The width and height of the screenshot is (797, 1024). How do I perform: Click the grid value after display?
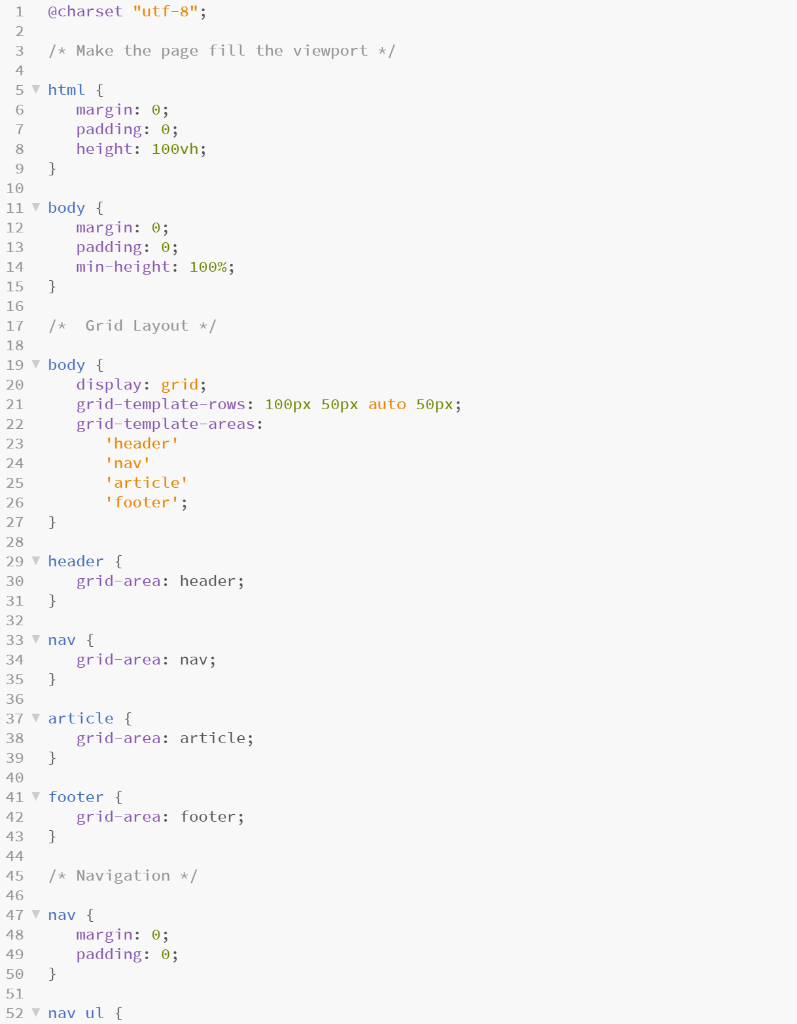(180, 385)
